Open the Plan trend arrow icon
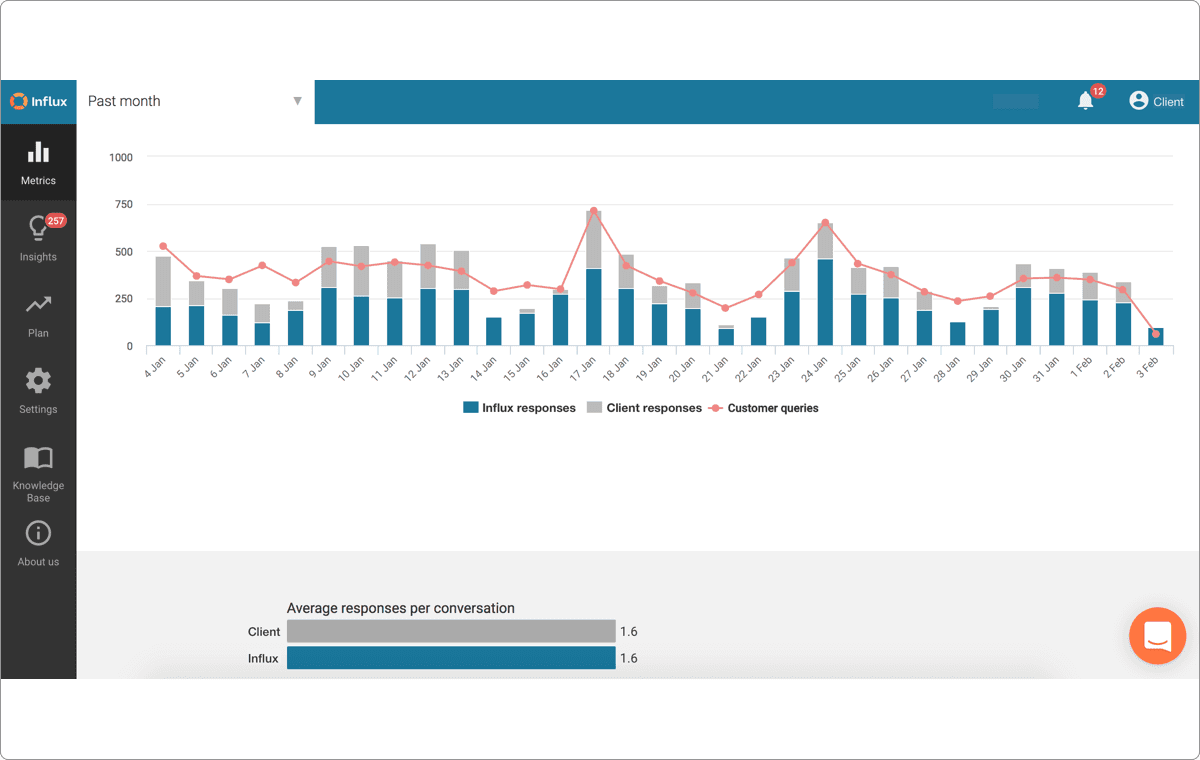This screenshot has width=1200, height=760. (38, 304)
